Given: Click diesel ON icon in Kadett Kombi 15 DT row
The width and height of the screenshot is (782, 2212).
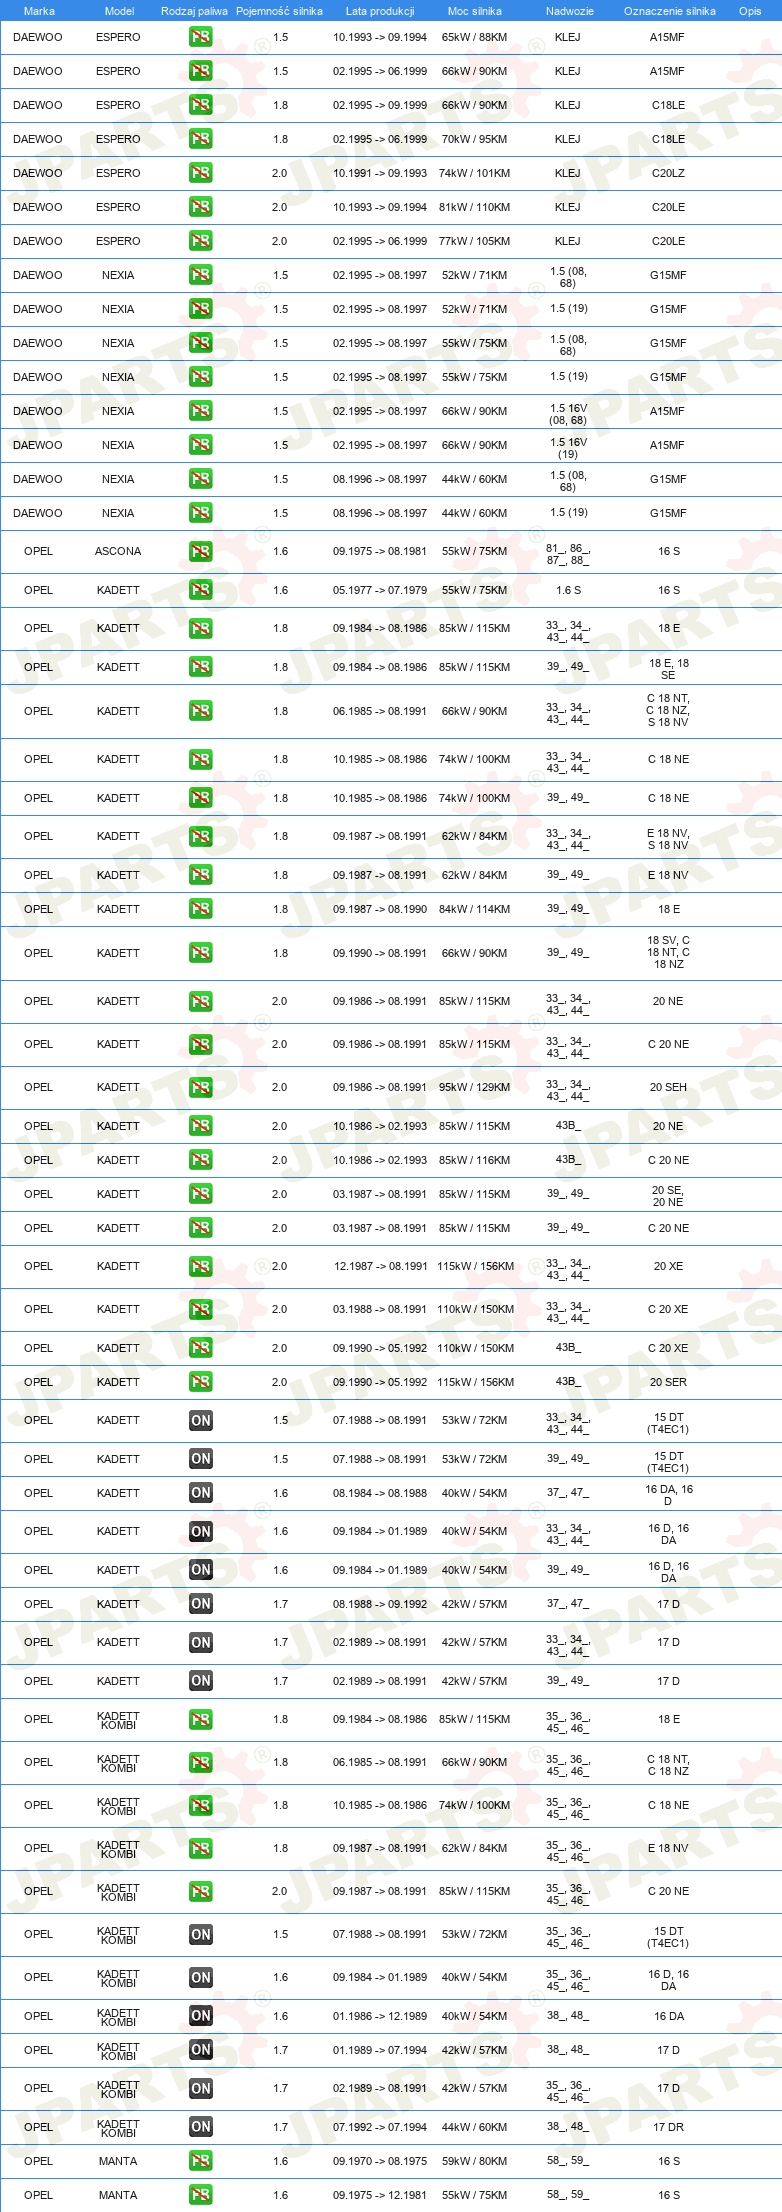Looking at the screenshot, I should point(200,1934).
